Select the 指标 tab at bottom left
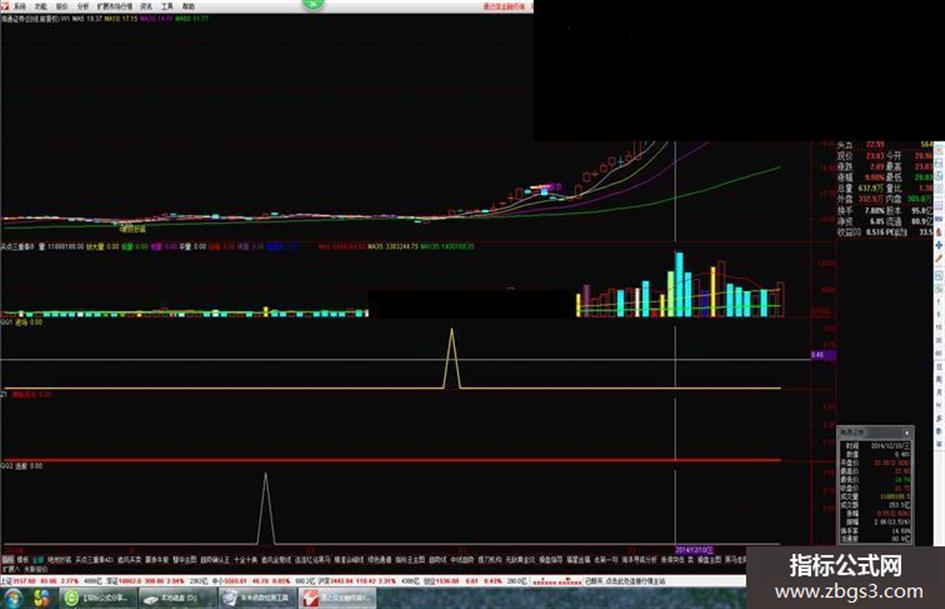 (7, 560)
